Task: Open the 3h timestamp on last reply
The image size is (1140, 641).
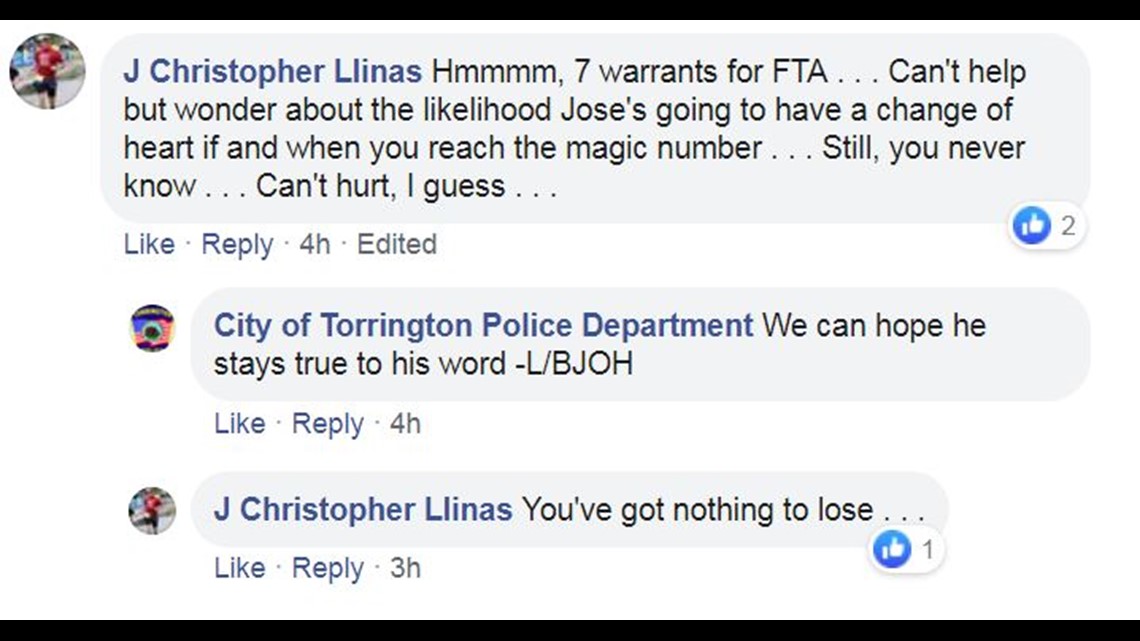Action: coord(405,568)
